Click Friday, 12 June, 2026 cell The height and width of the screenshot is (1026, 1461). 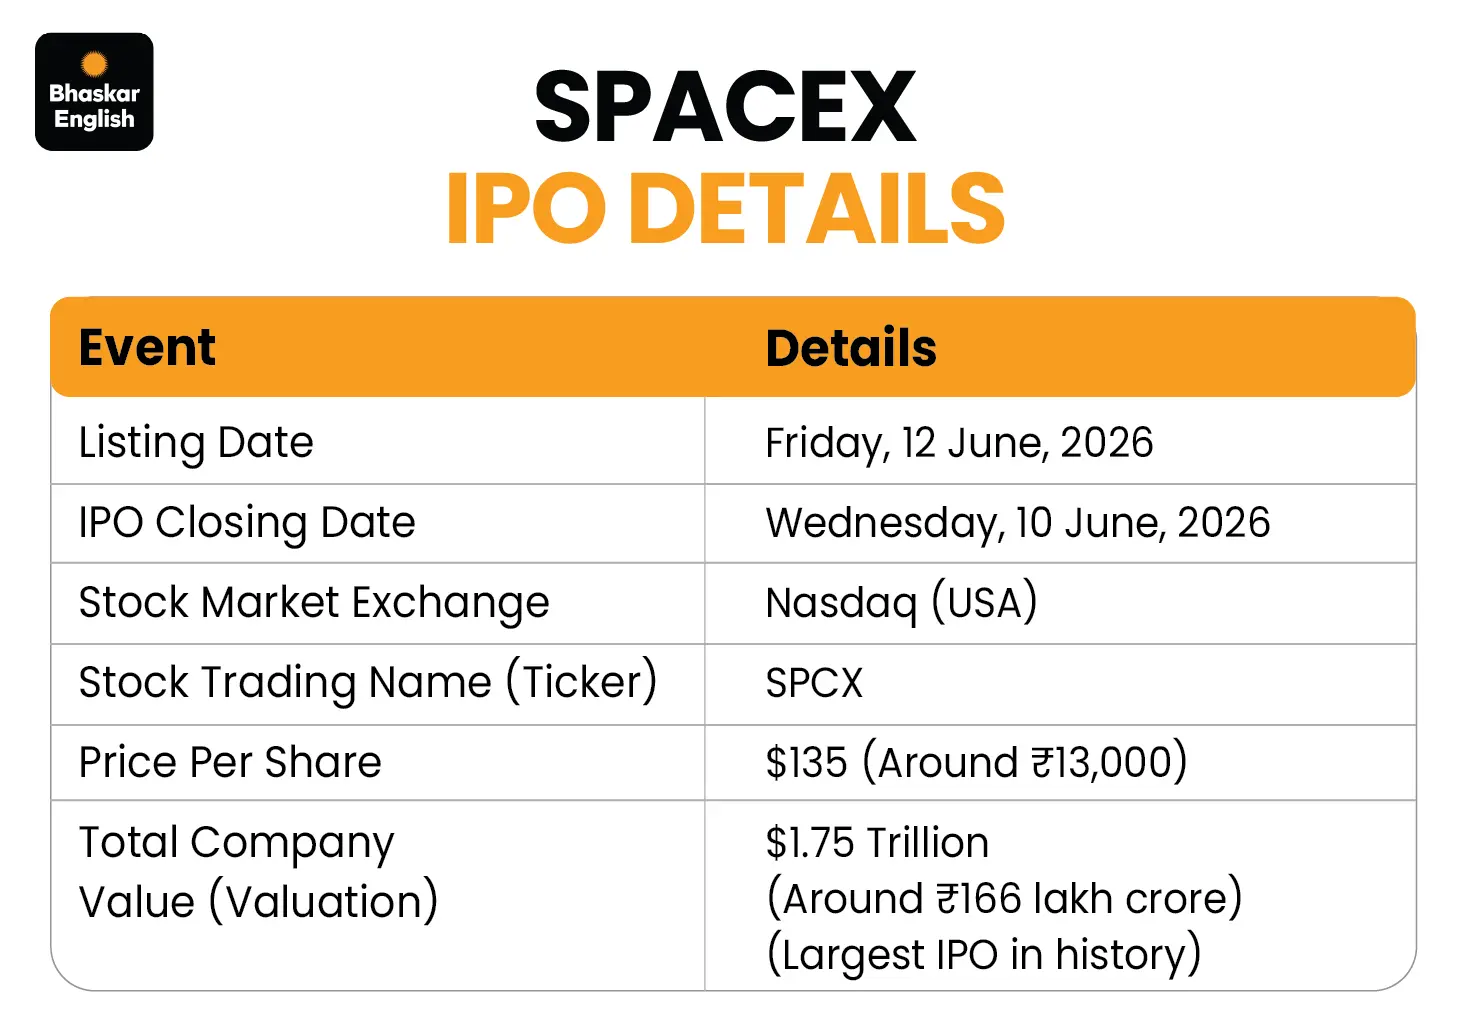pos(959,443)
